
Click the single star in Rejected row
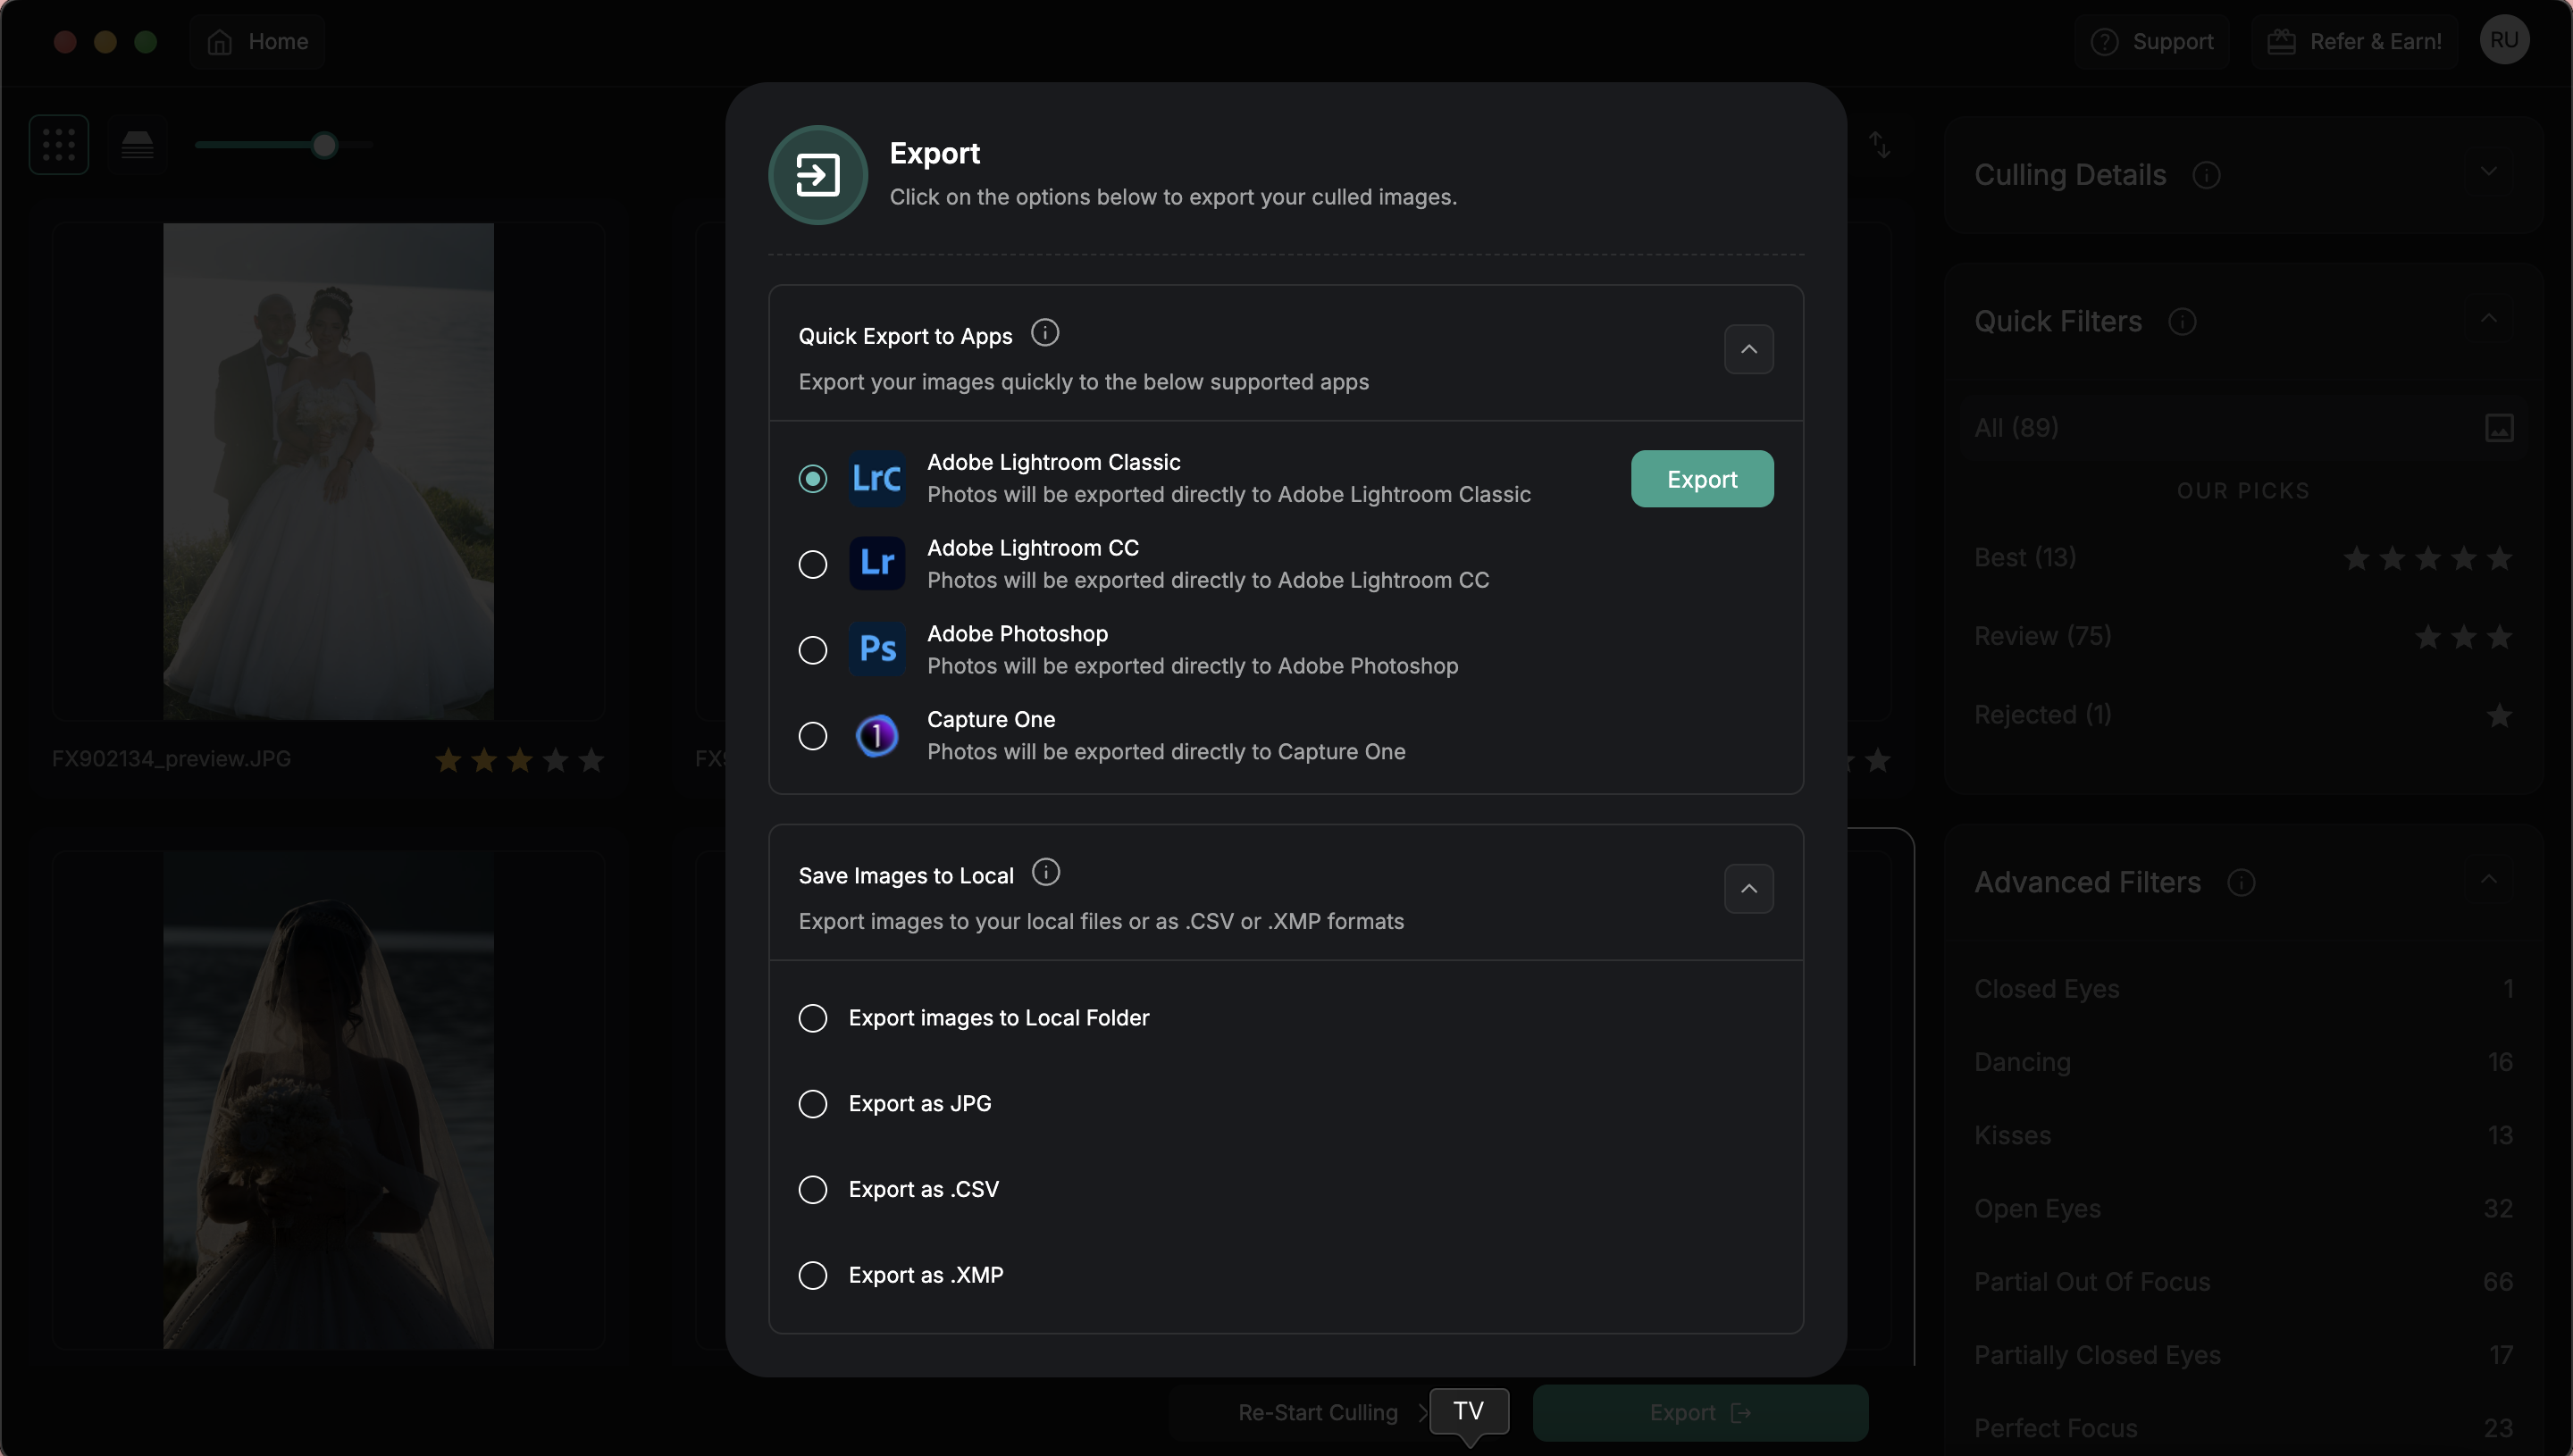point(2499,716)
